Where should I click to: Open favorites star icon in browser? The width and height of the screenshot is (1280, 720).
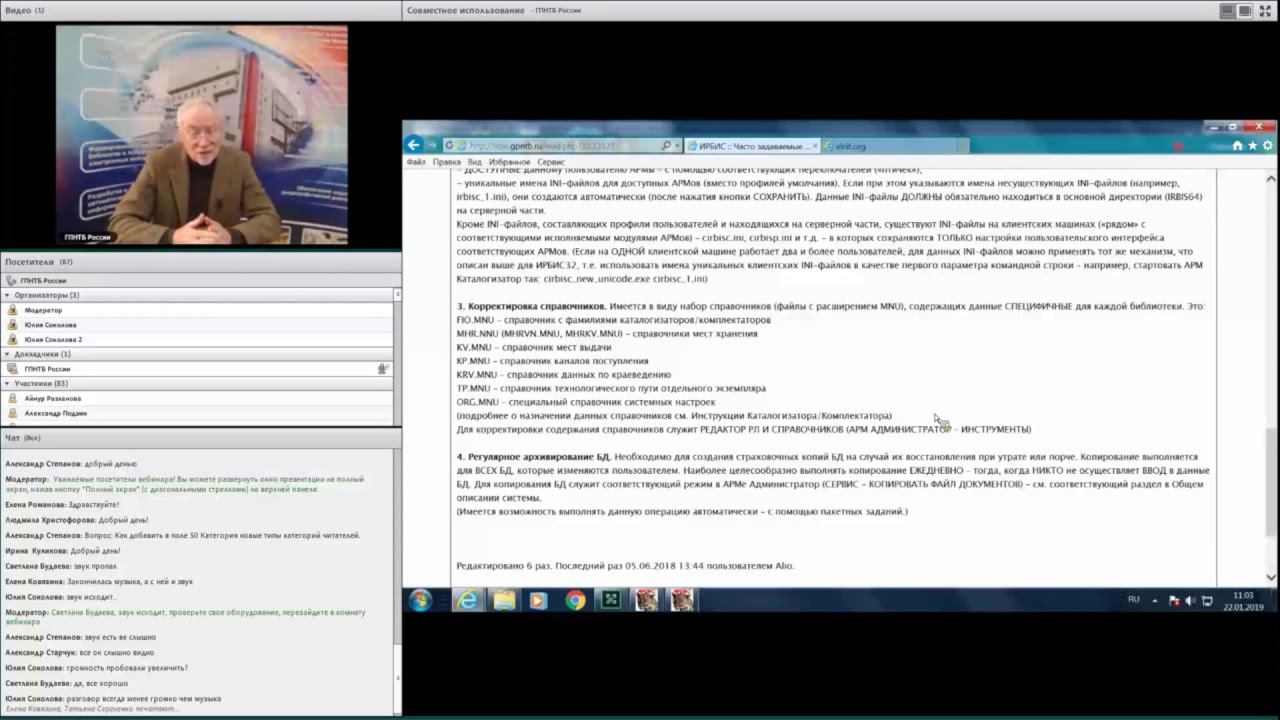[x=1252, y=146]
